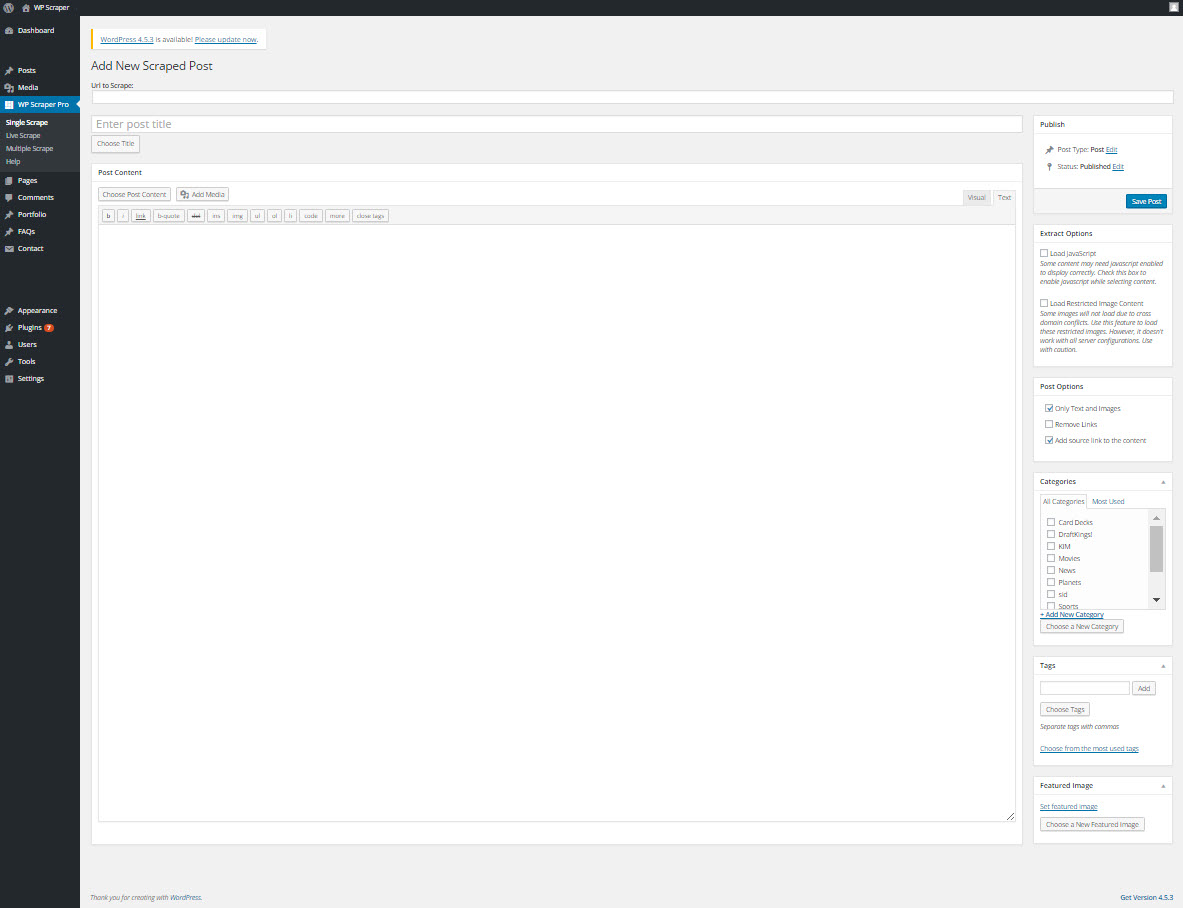Click the Choose Title button
The image size is (1183, 908).
tap(115, 144)
